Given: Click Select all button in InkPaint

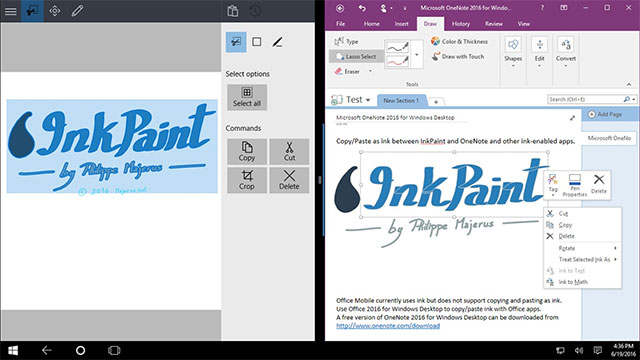Looking at the screenshot, I should click(247, 98).
